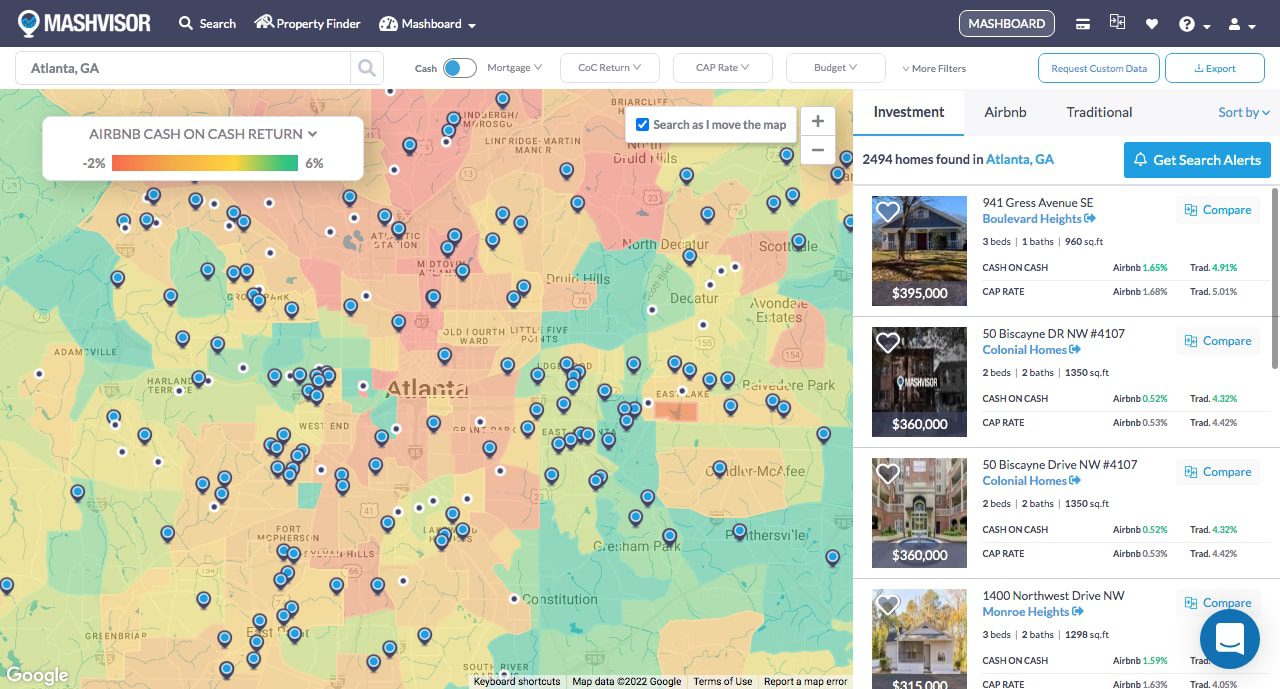Click the search magnifier icon beside Atlanta, GA

tap(366, 68)
